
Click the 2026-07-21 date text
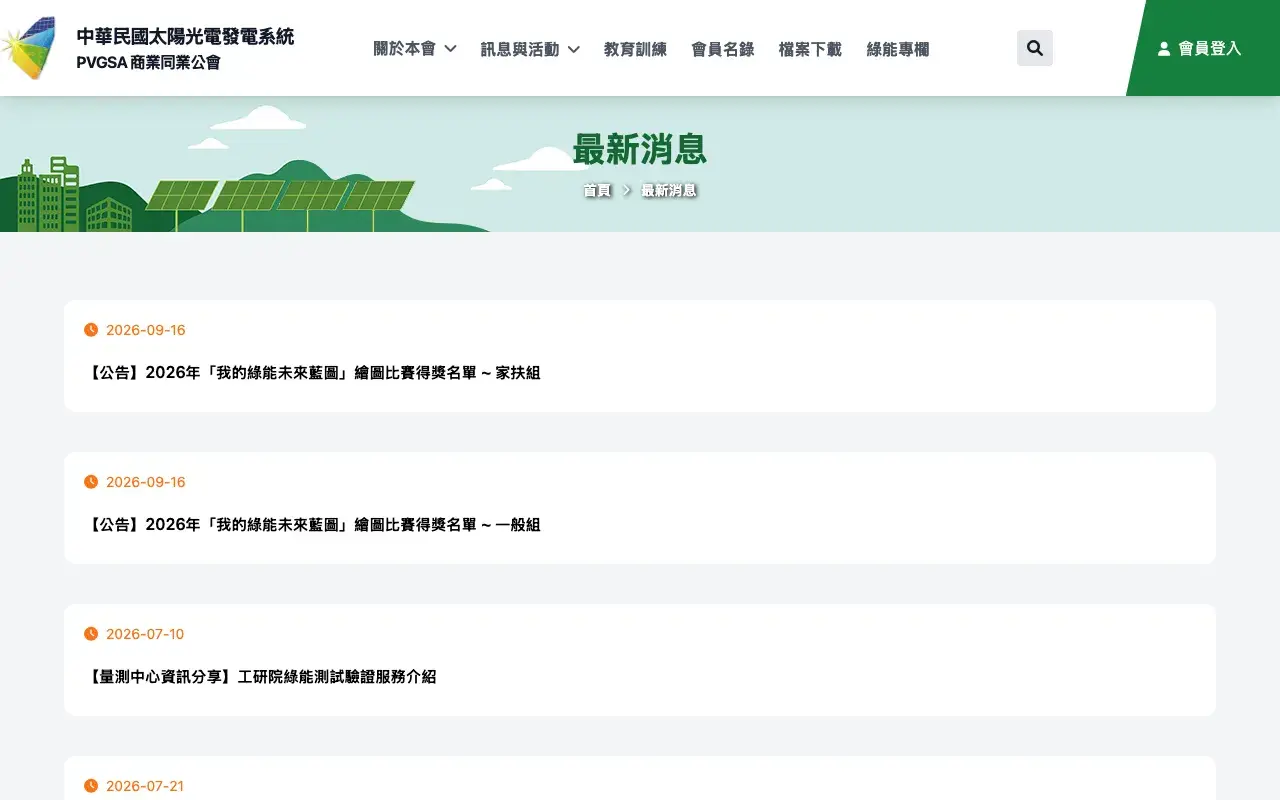(x=145, y=786)
